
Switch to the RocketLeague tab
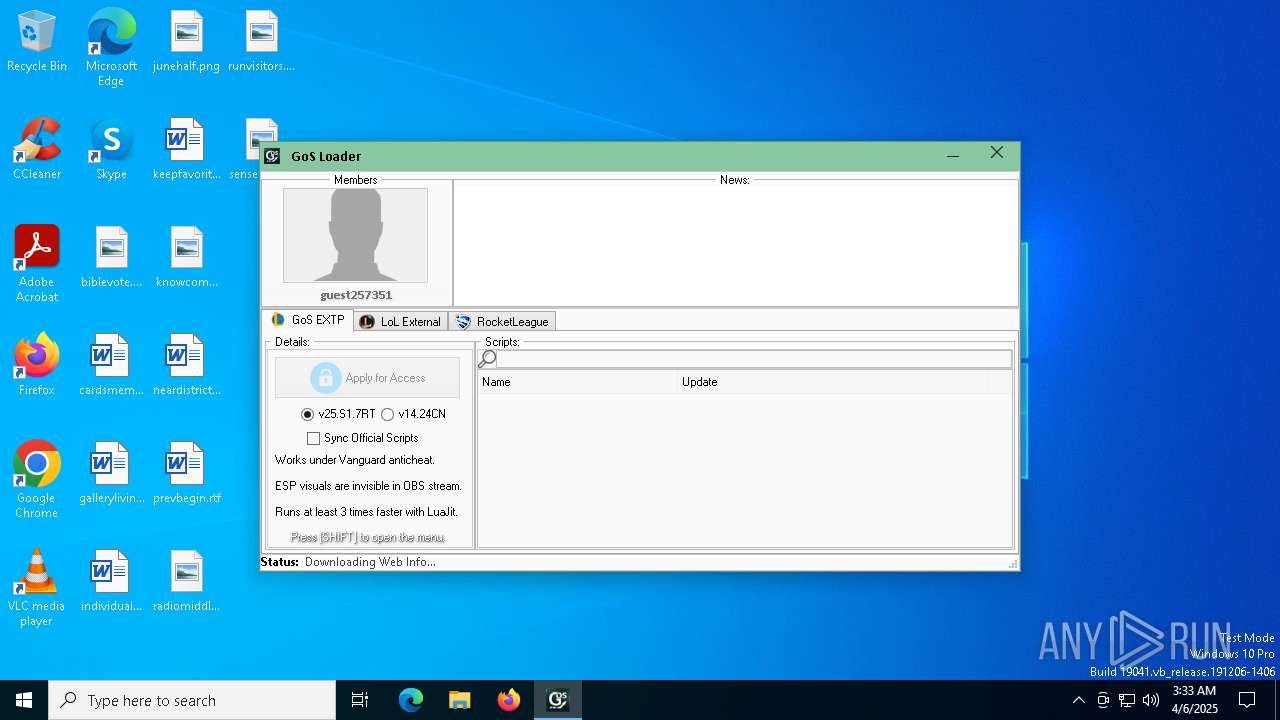(x=502, y=322)
